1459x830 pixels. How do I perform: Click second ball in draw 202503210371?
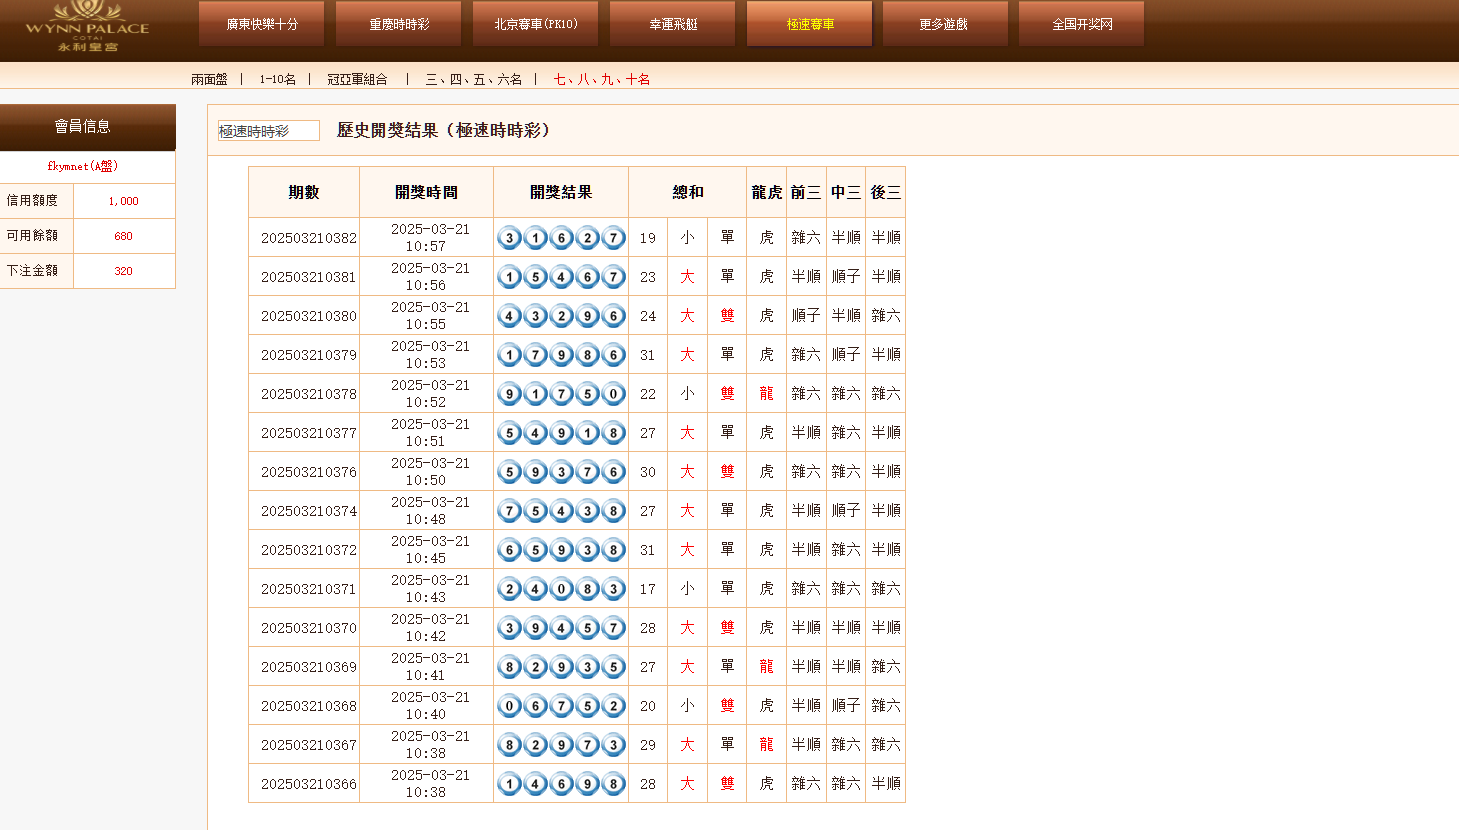coord(535,589)
